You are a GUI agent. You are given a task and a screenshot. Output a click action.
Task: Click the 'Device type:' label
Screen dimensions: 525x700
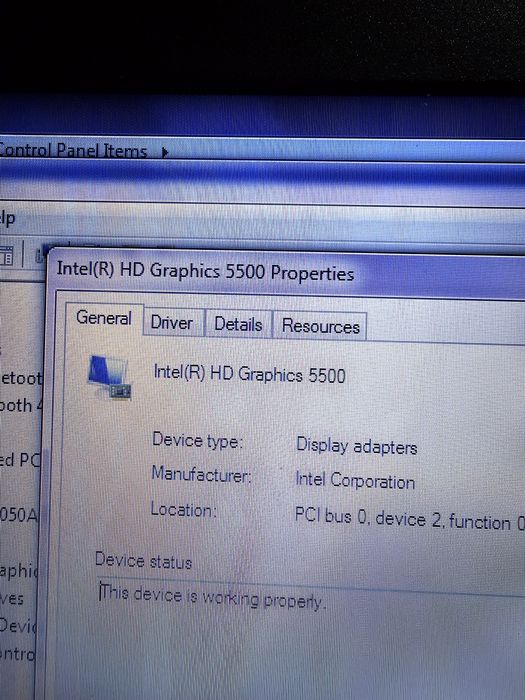pos(197,441)
